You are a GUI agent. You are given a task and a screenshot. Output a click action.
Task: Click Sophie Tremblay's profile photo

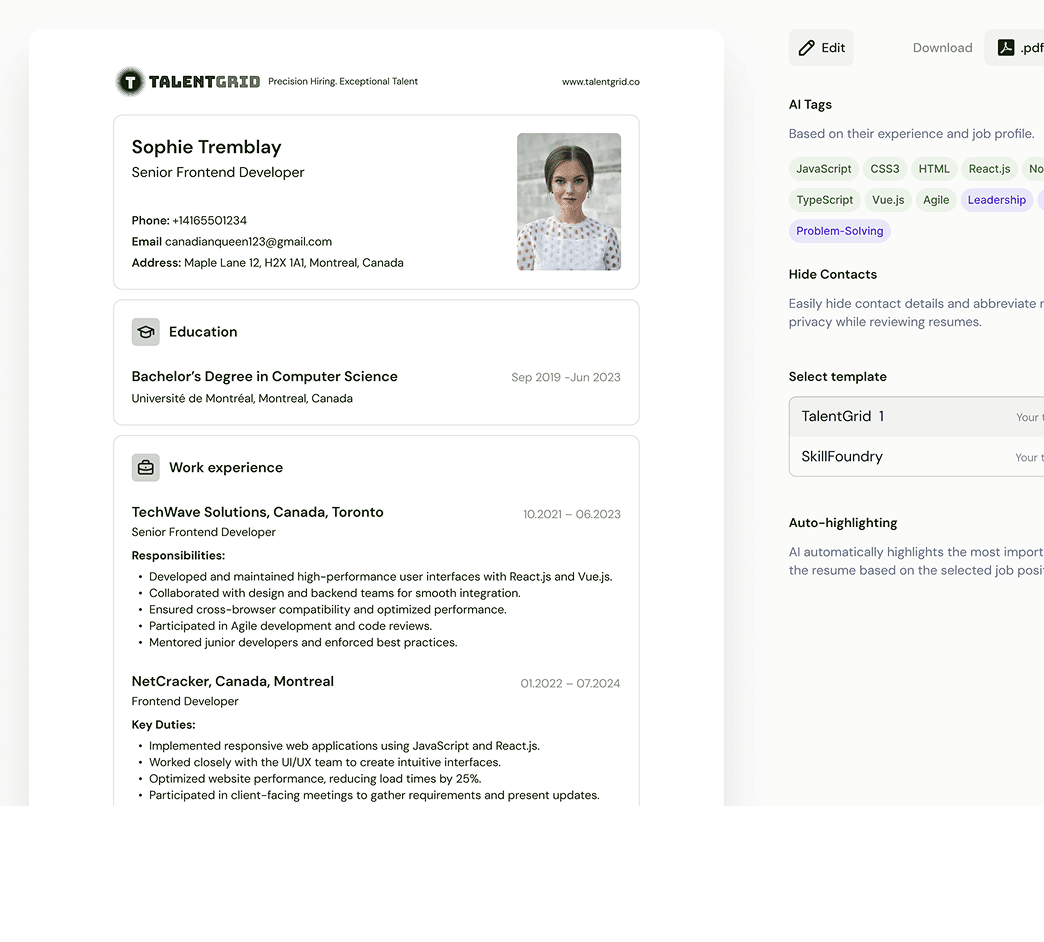tap(568, 202)
